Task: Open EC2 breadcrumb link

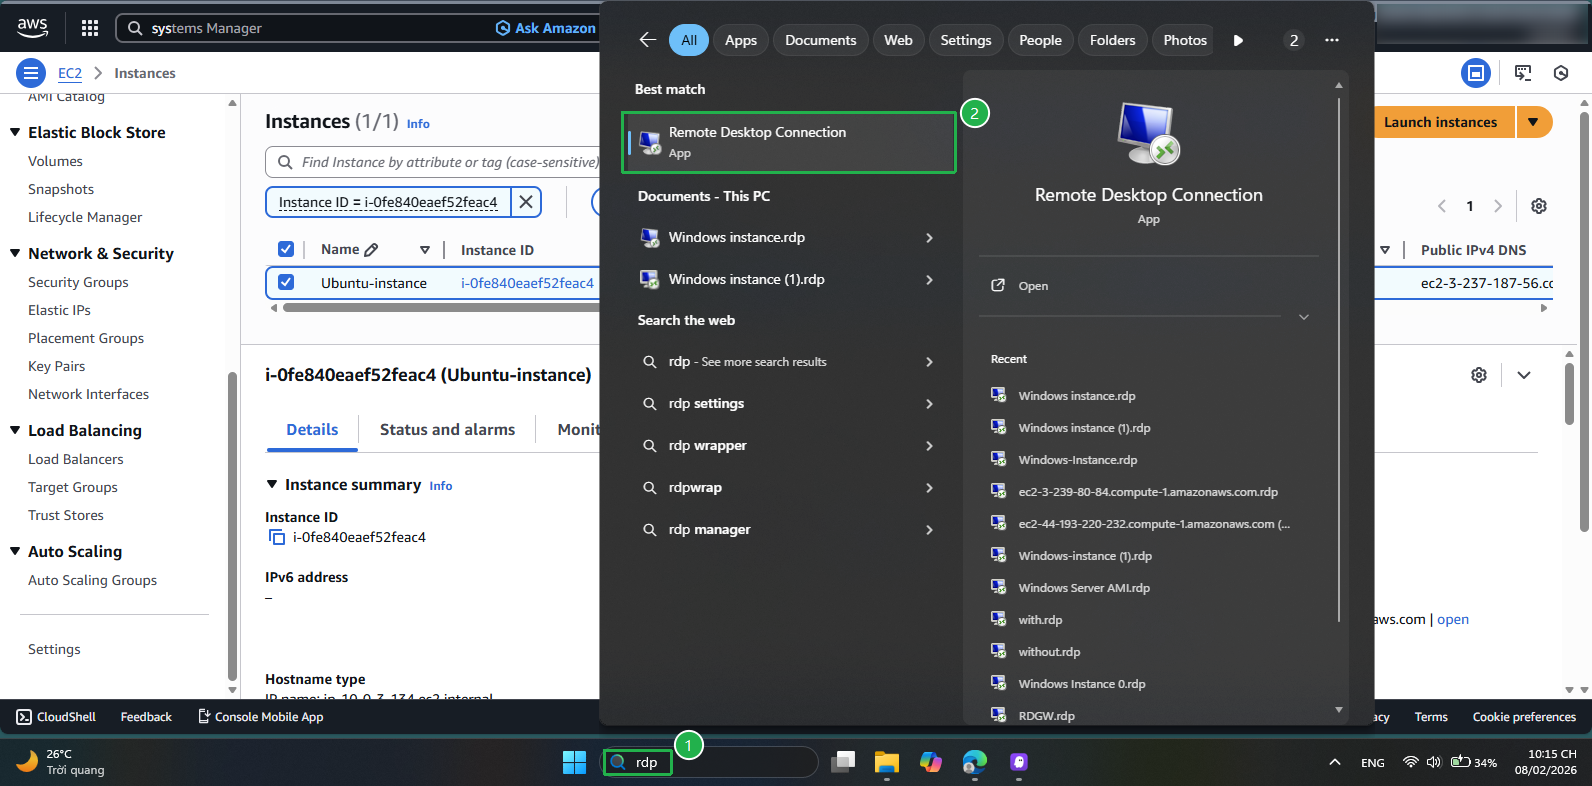Action: (x=70, y=73)
